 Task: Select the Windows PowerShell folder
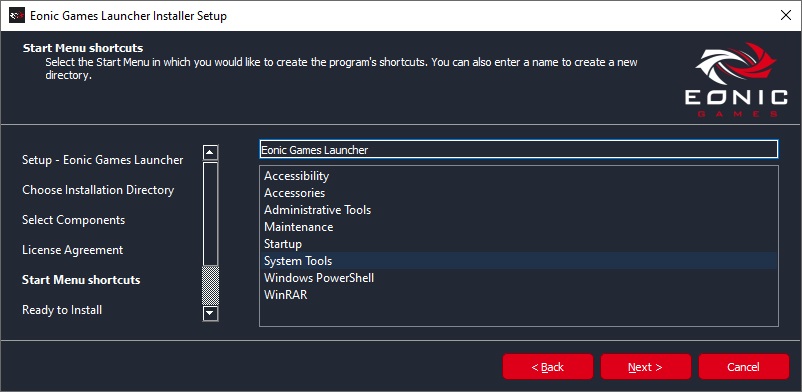(519, 278)
